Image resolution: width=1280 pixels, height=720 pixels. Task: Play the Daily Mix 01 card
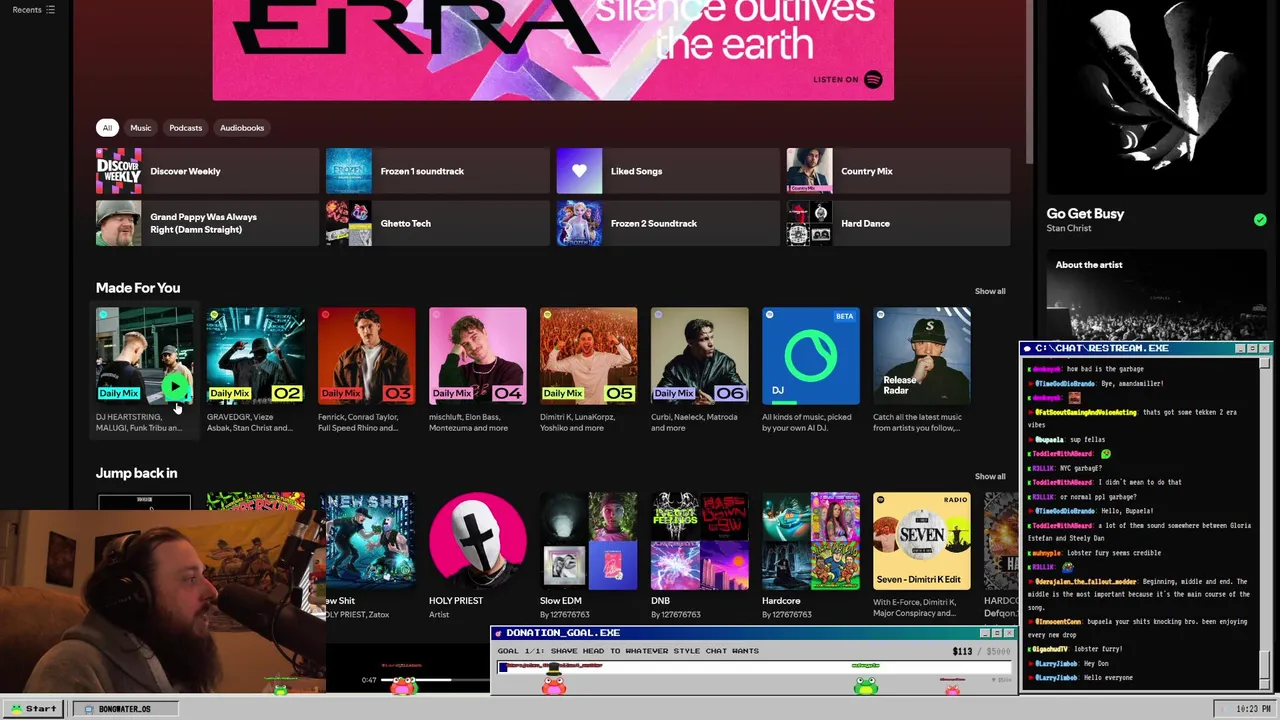pyautogui.click(x=175, y=386)
